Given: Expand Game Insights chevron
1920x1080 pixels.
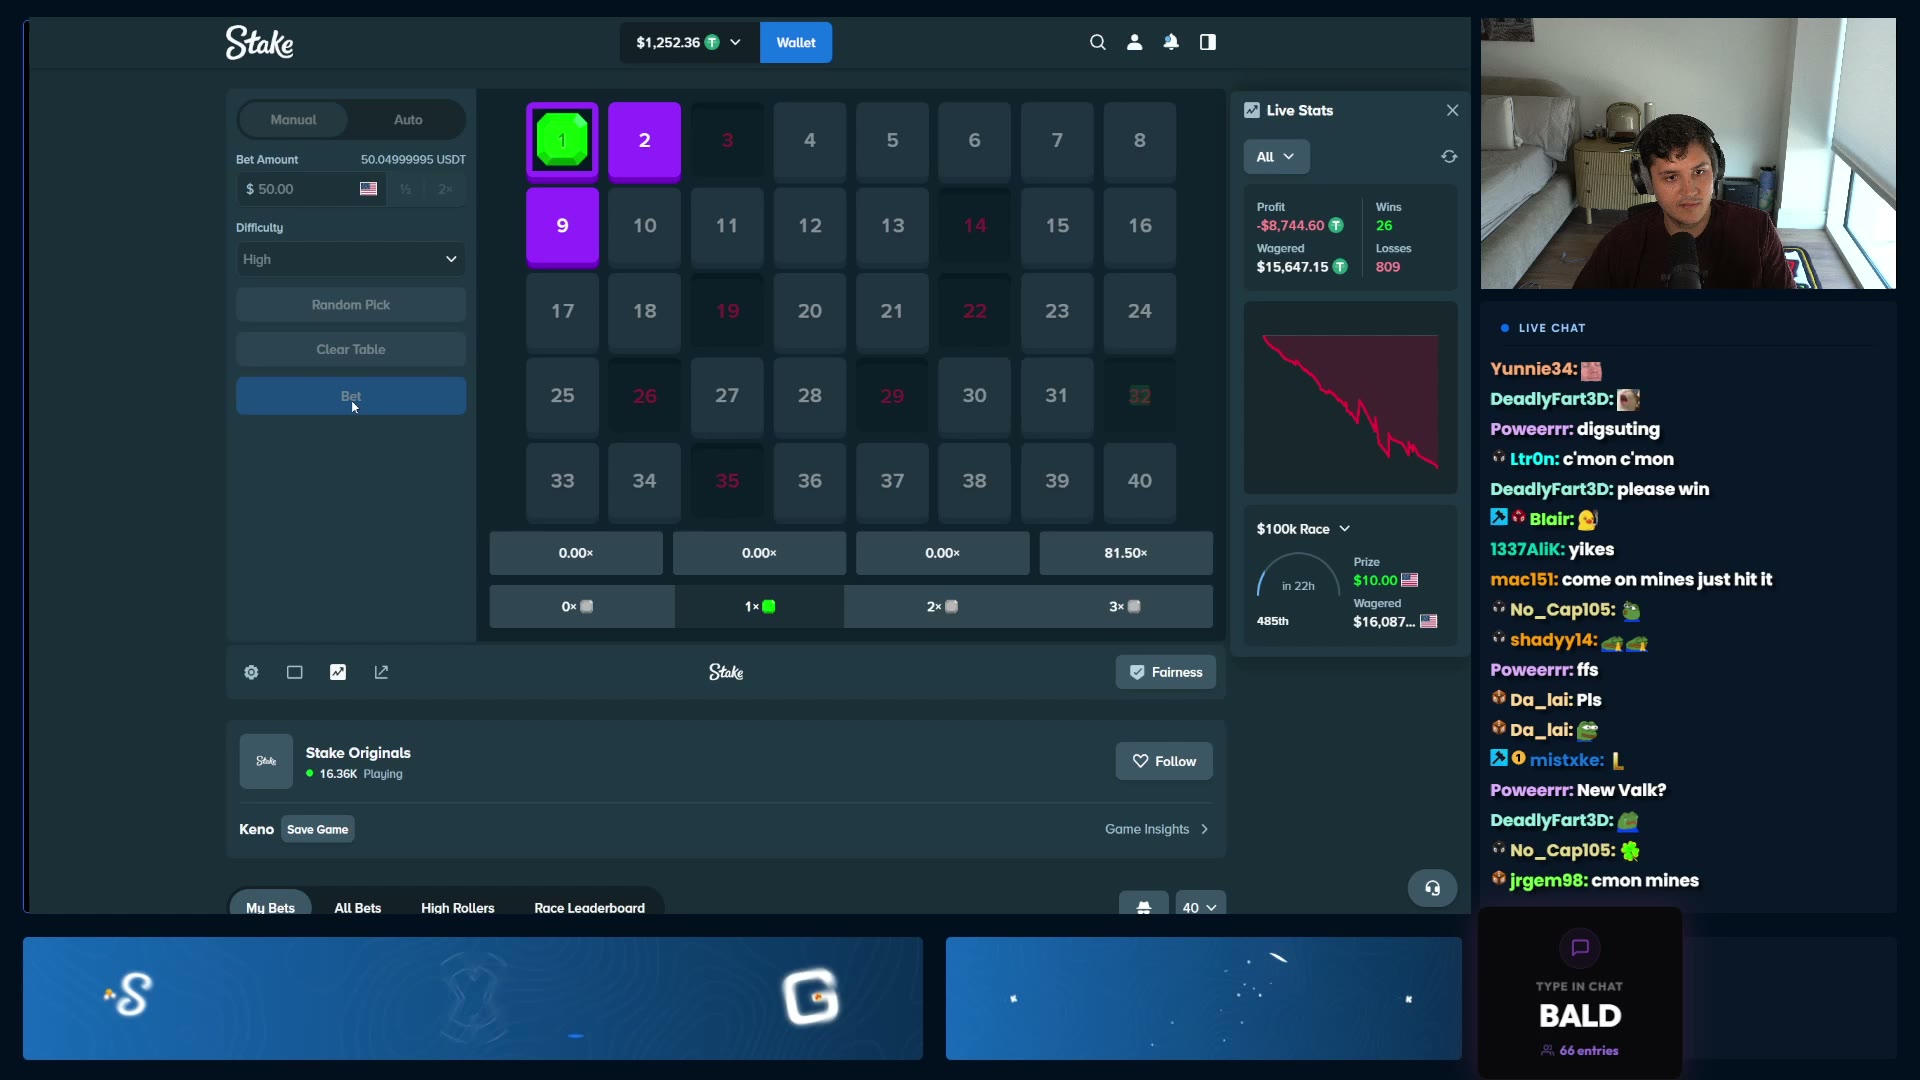Looking at the screenshot, I should click(x=1205, y=829).
